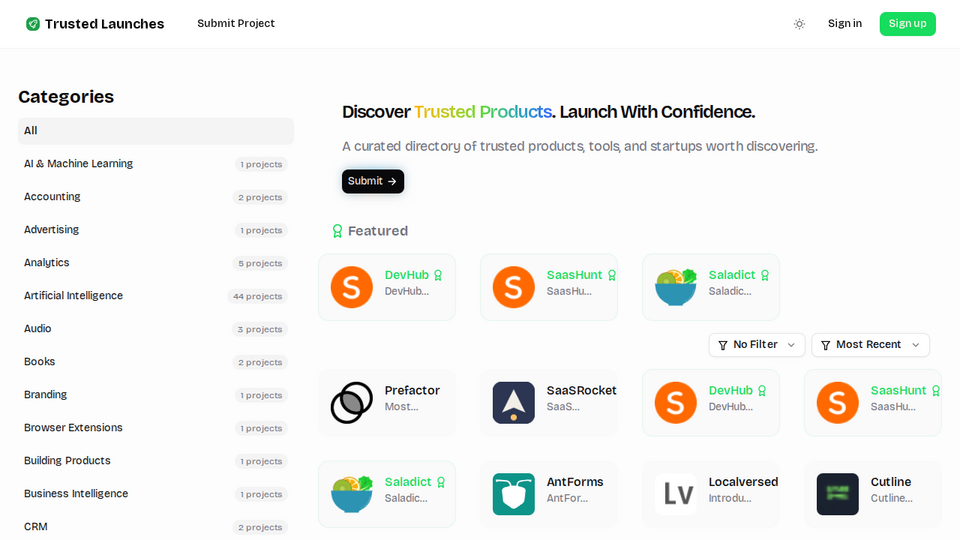Click the badge icon beside SaasHunt in grid
Screen dimensions: 960x540
(x=936, y=391)
